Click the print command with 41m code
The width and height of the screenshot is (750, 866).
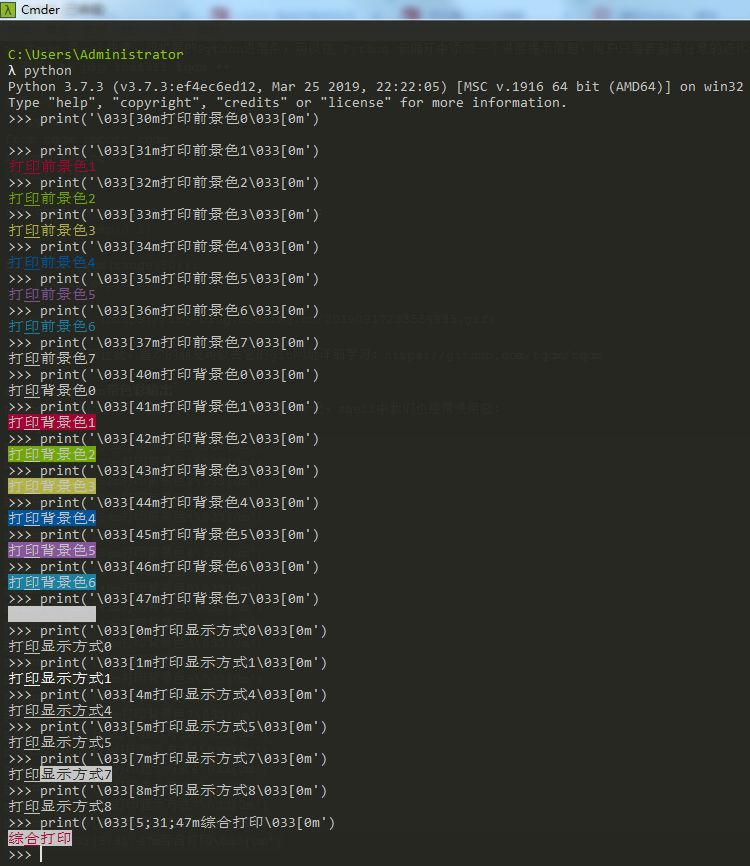pos(163,407)
